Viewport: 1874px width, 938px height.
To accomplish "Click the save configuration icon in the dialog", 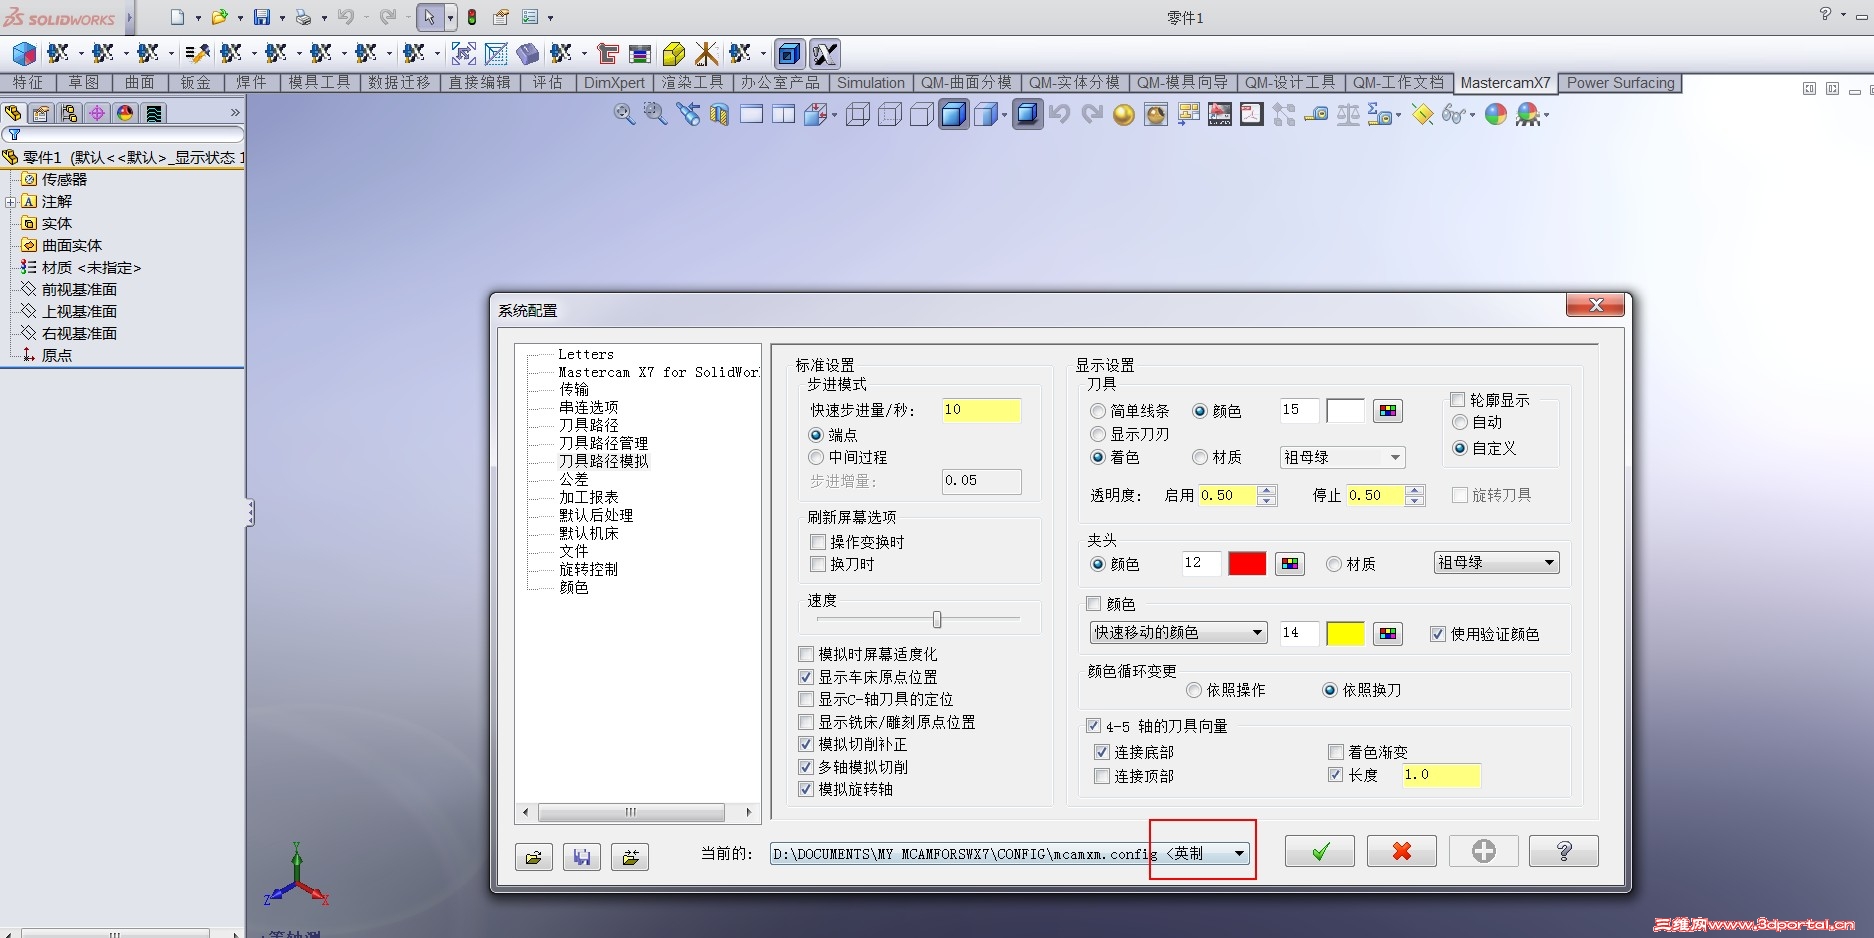I will [581, 857].
